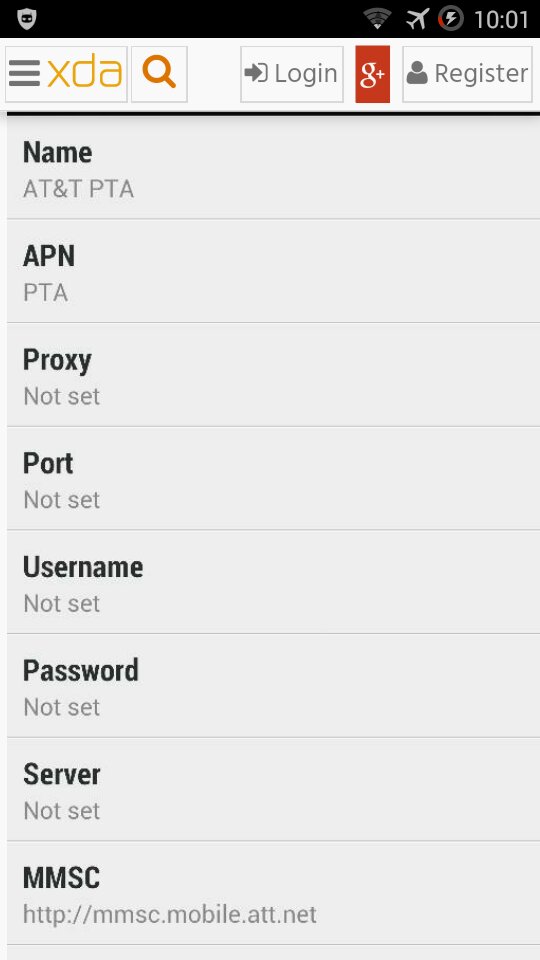Click the Login button

click(291, 73)
